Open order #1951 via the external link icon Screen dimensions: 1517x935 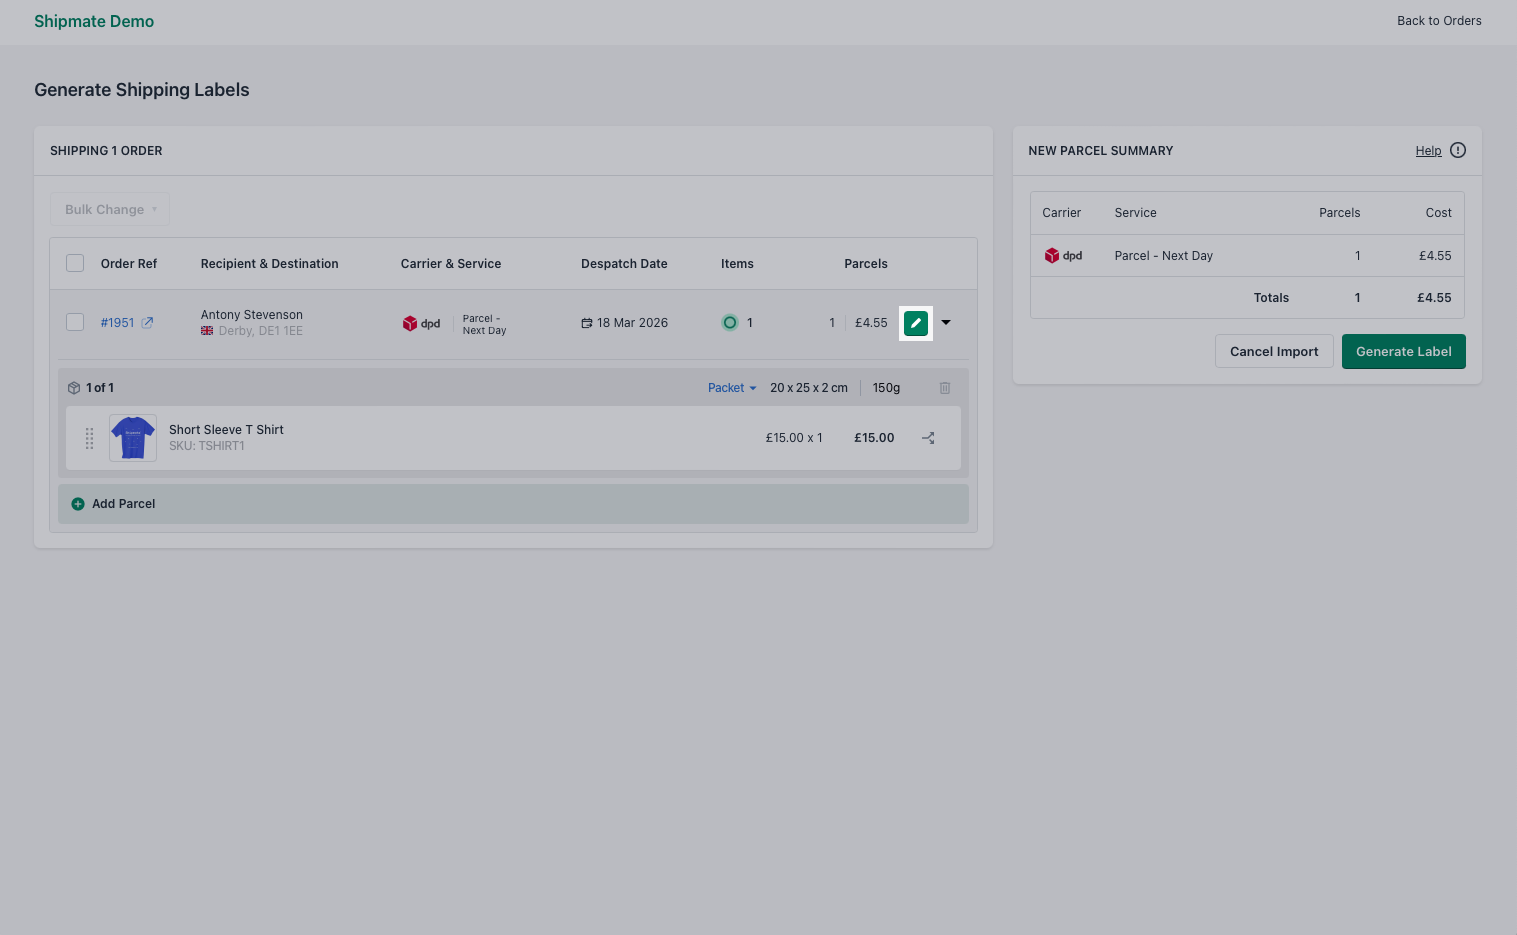146,322
